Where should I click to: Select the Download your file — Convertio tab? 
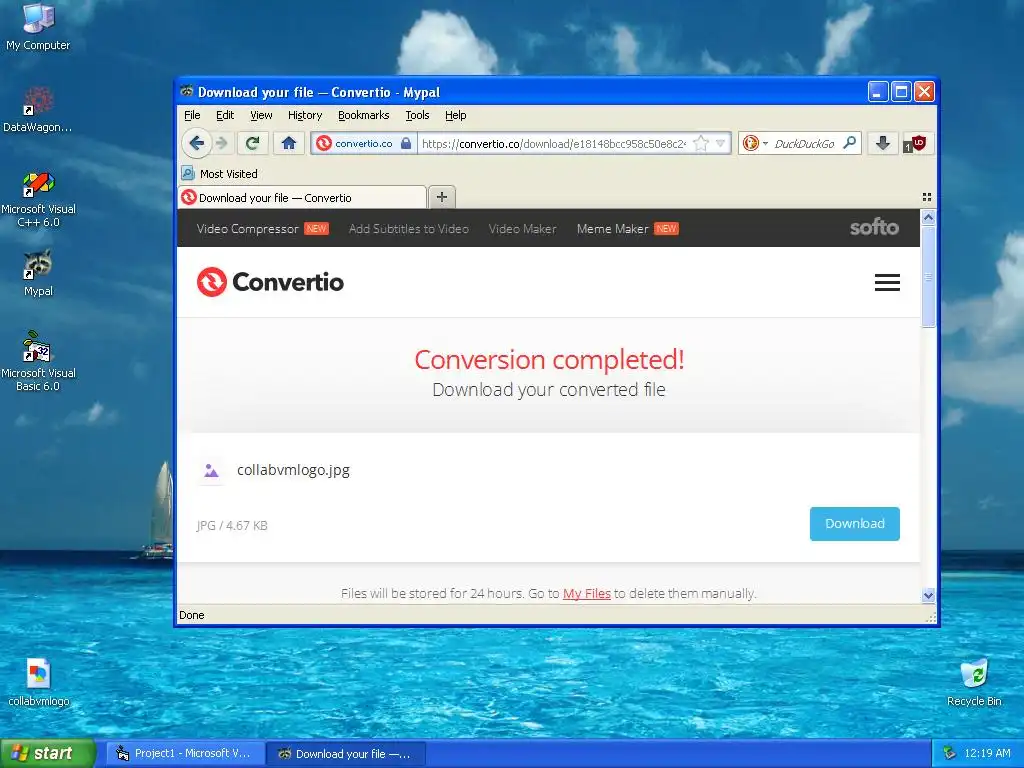302,197
